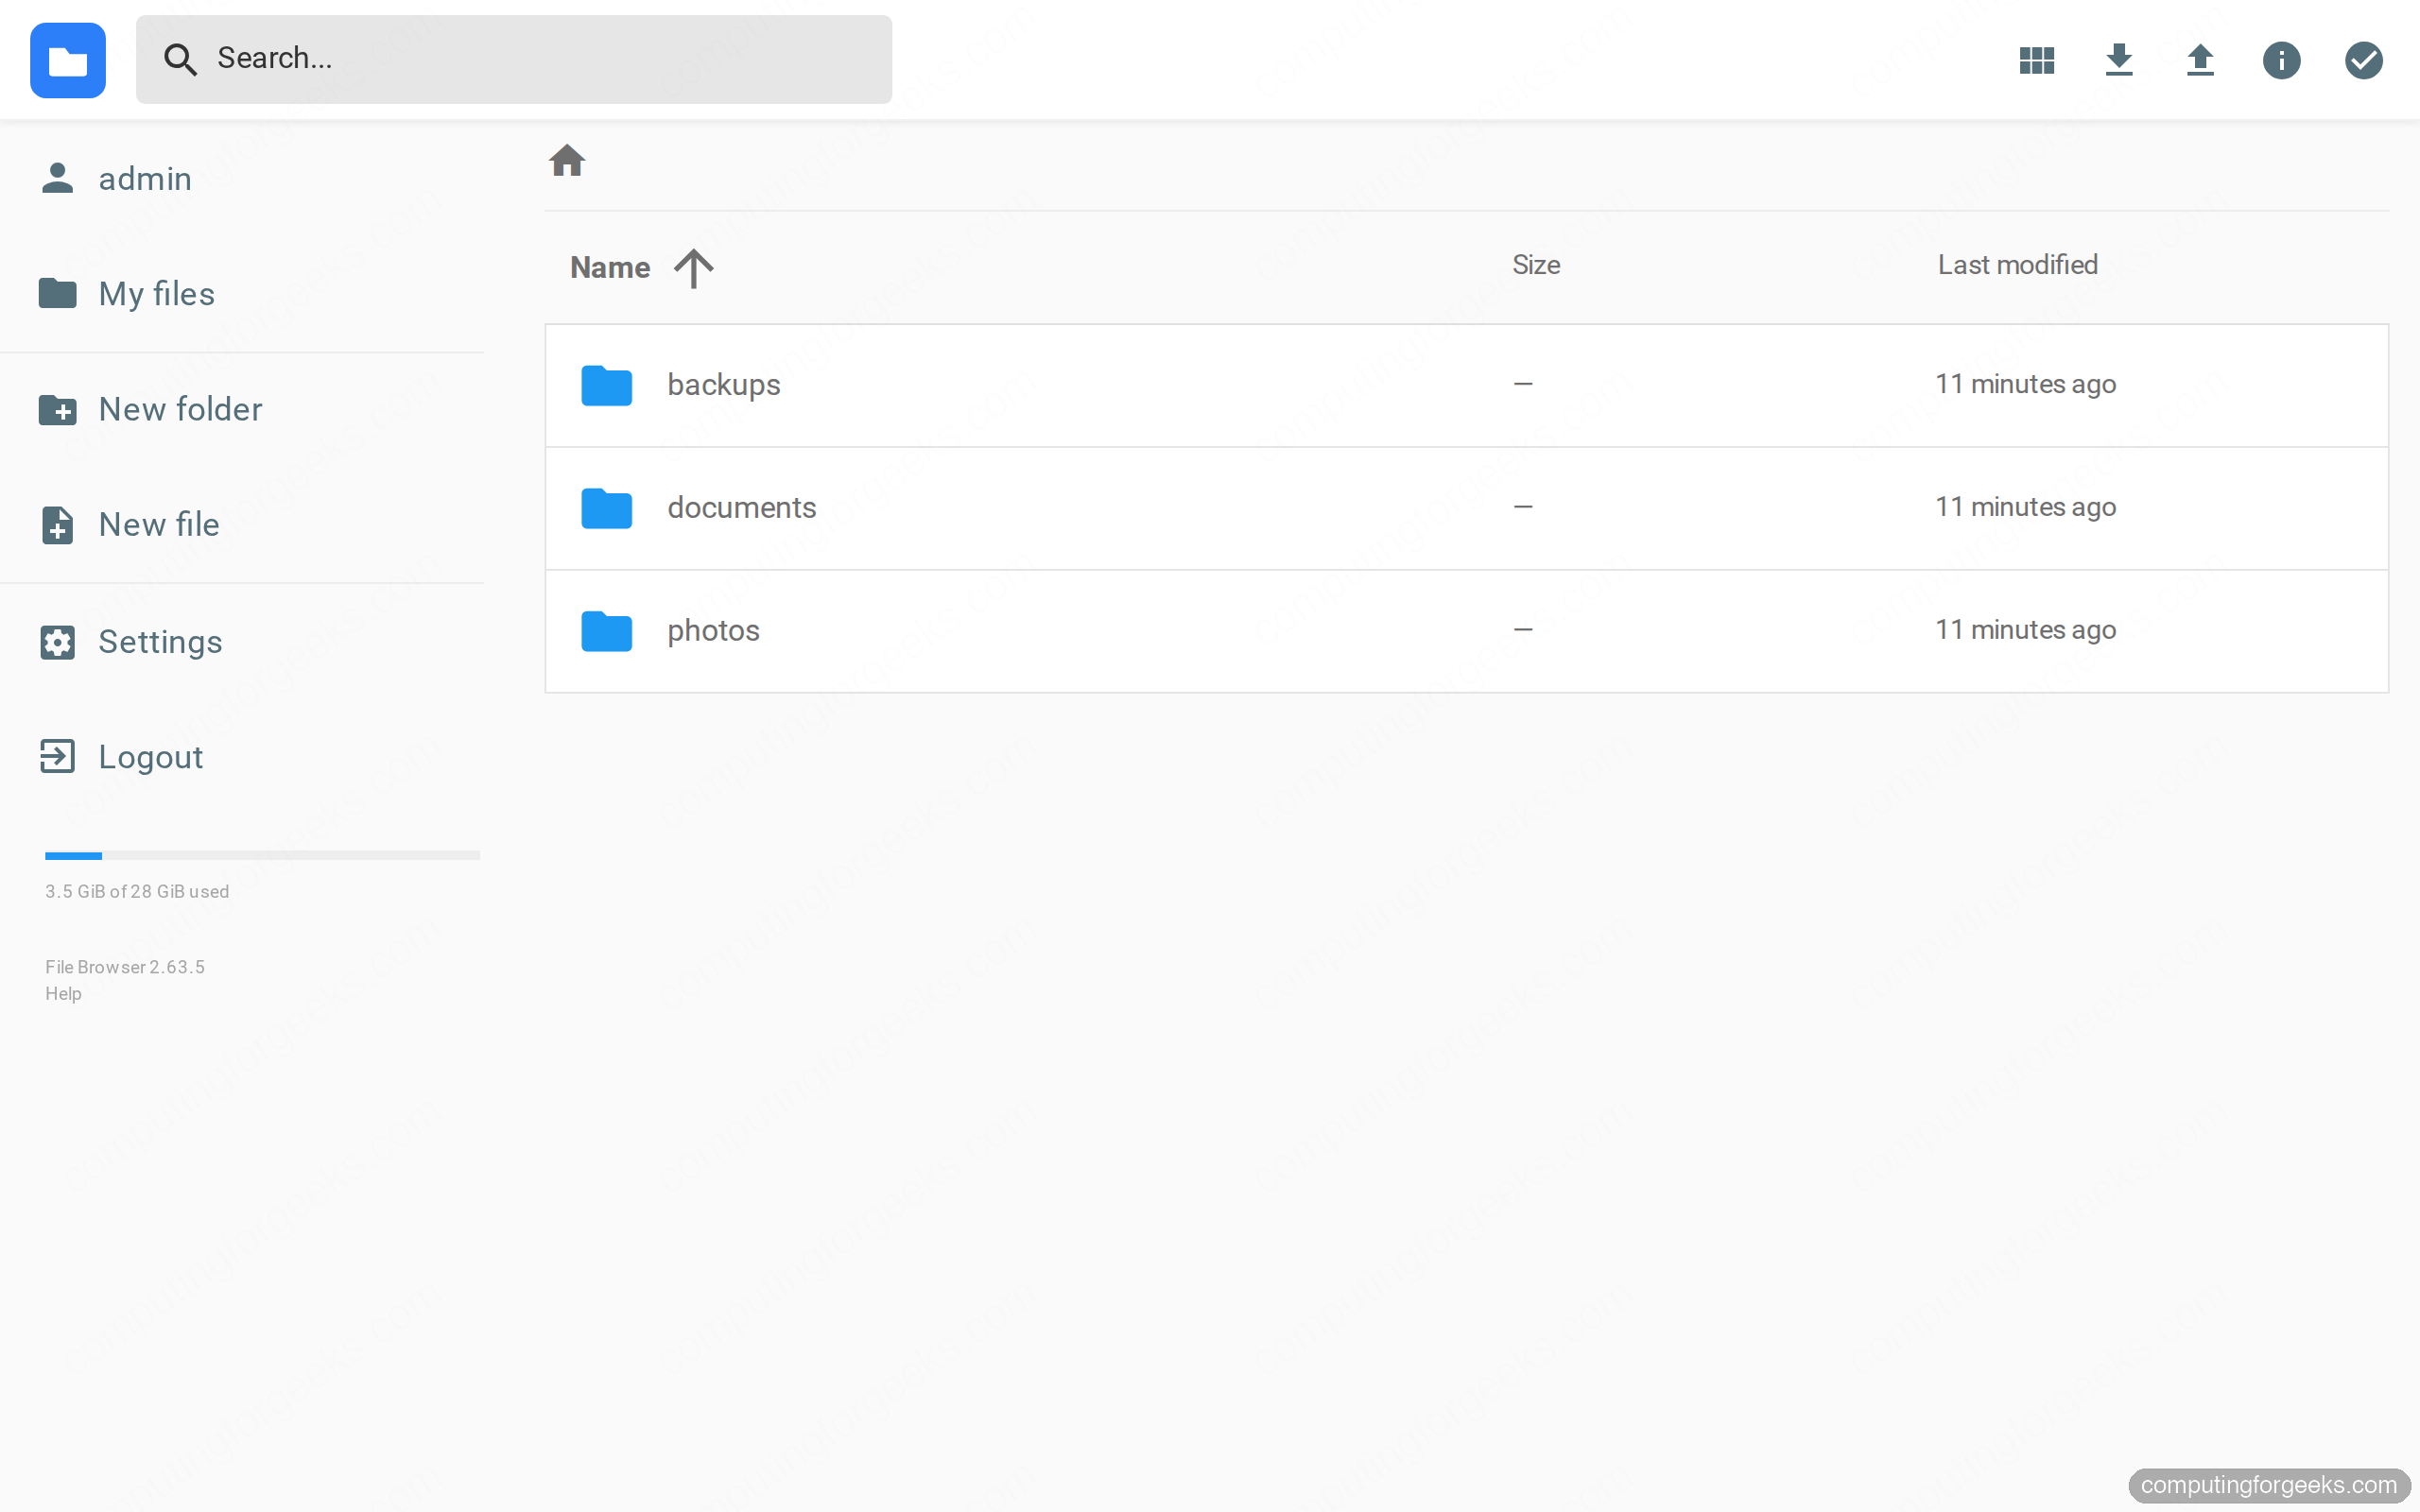Select the documents folder name

pyautogui.click(x=741, y=508)
